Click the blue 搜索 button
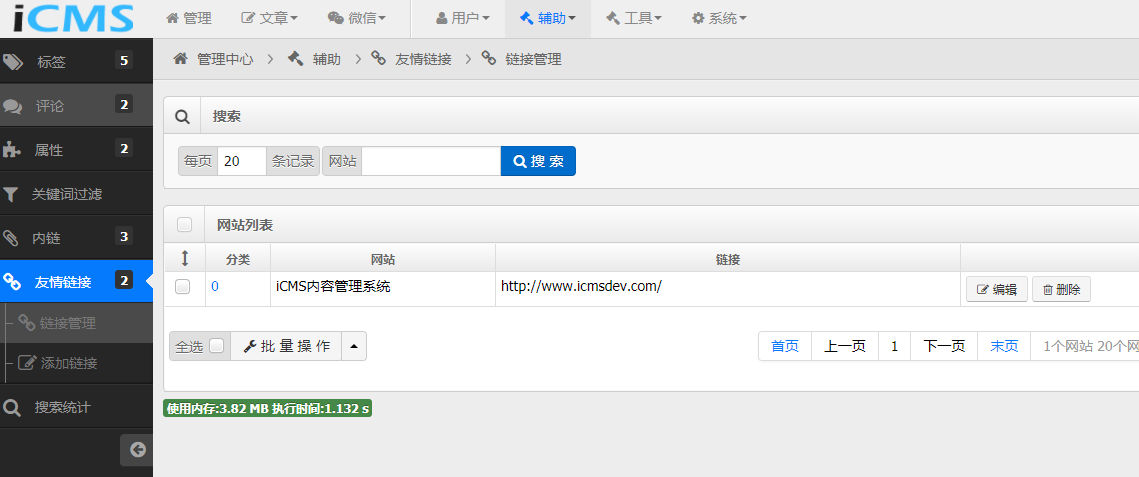1139x477 pixels. click(x=538, y=161)
